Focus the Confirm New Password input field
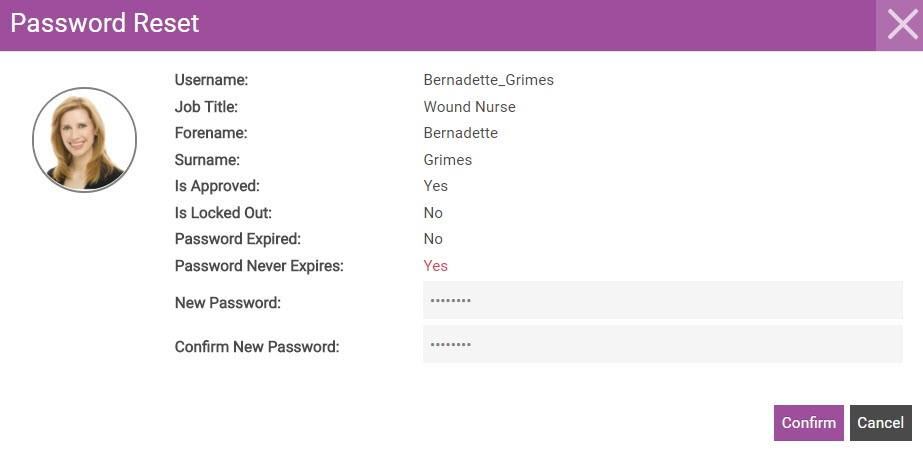Screen dimensions: 923x456 click(662, 344)
